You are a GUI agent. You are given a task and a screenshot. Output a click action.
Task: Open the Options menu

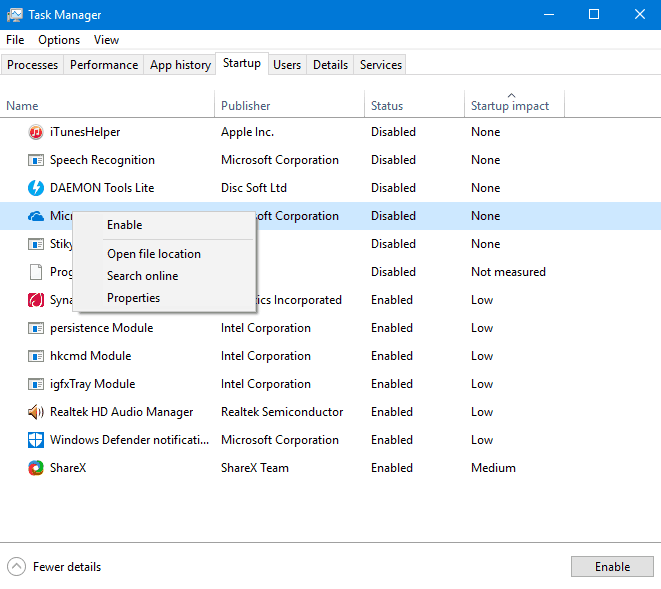59,40
